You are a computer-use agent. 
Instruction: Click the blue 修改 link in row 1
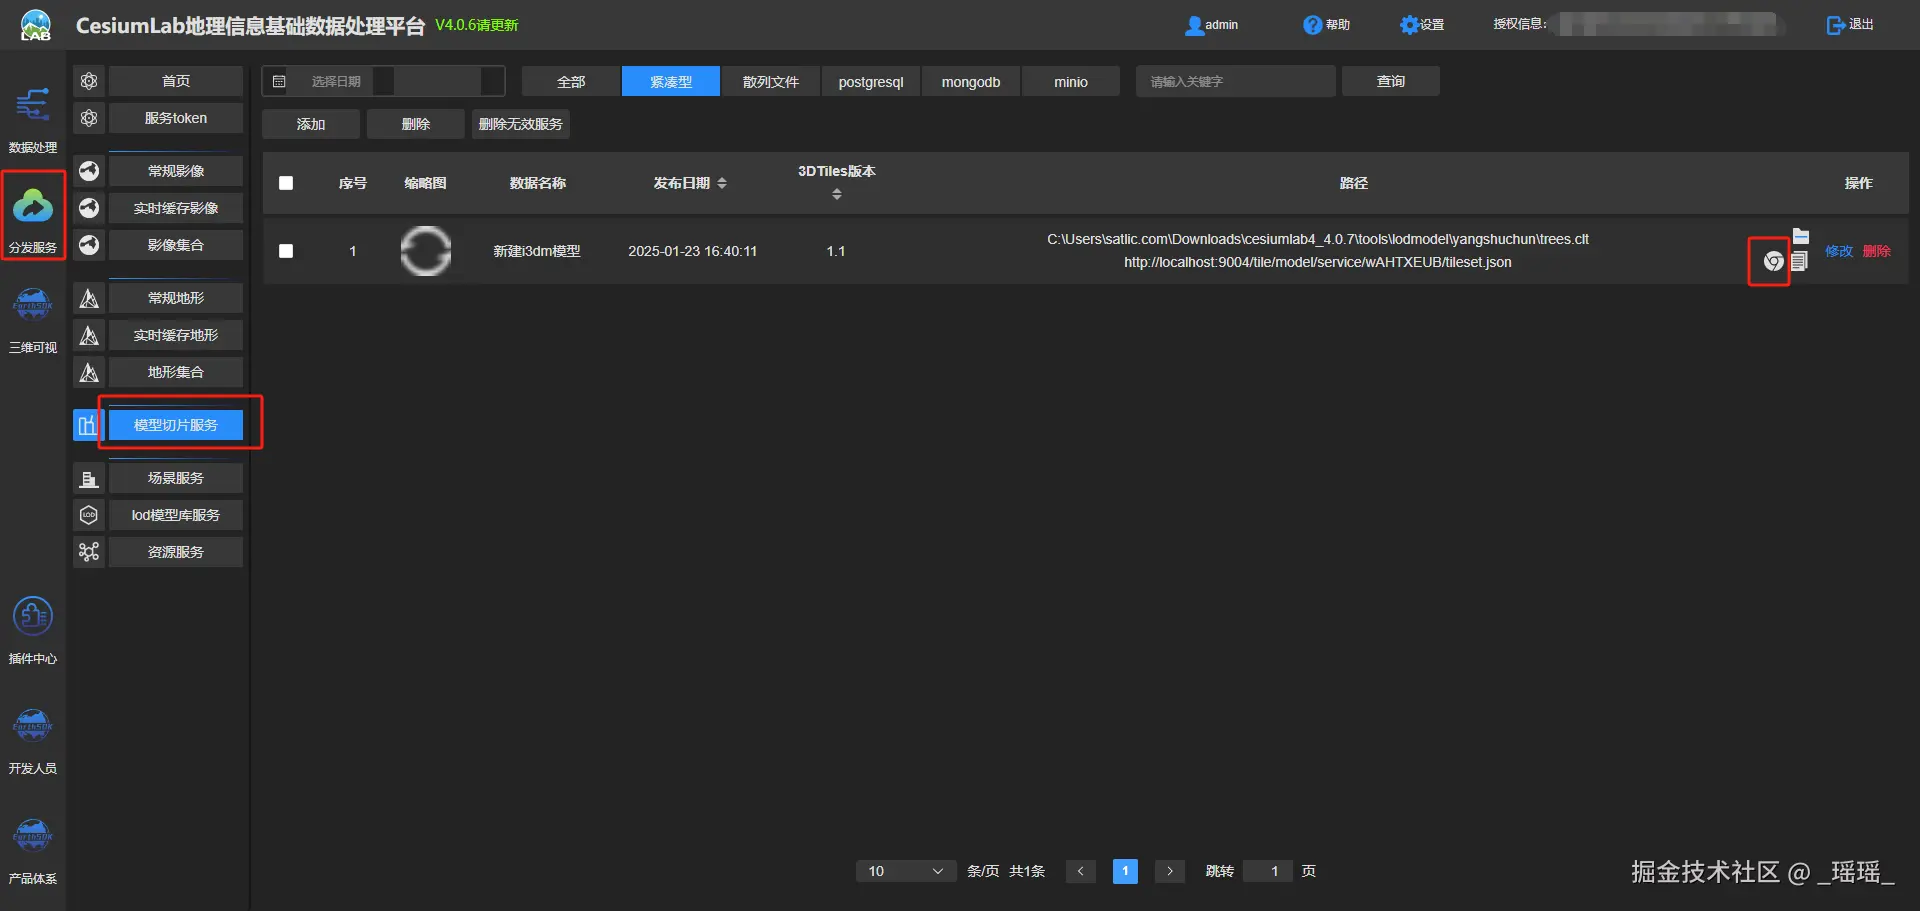click(x=1839, y=251)
